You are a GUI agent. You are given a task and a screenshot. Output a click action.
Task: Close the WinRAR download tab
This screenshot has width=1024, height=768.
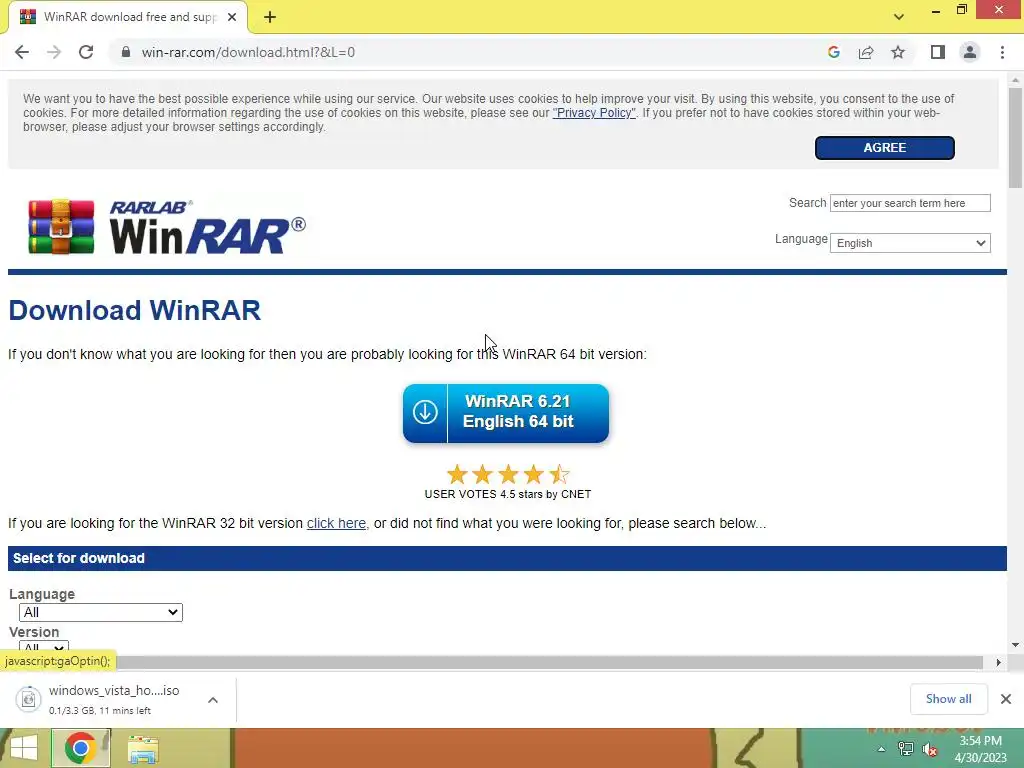point(232,17)
